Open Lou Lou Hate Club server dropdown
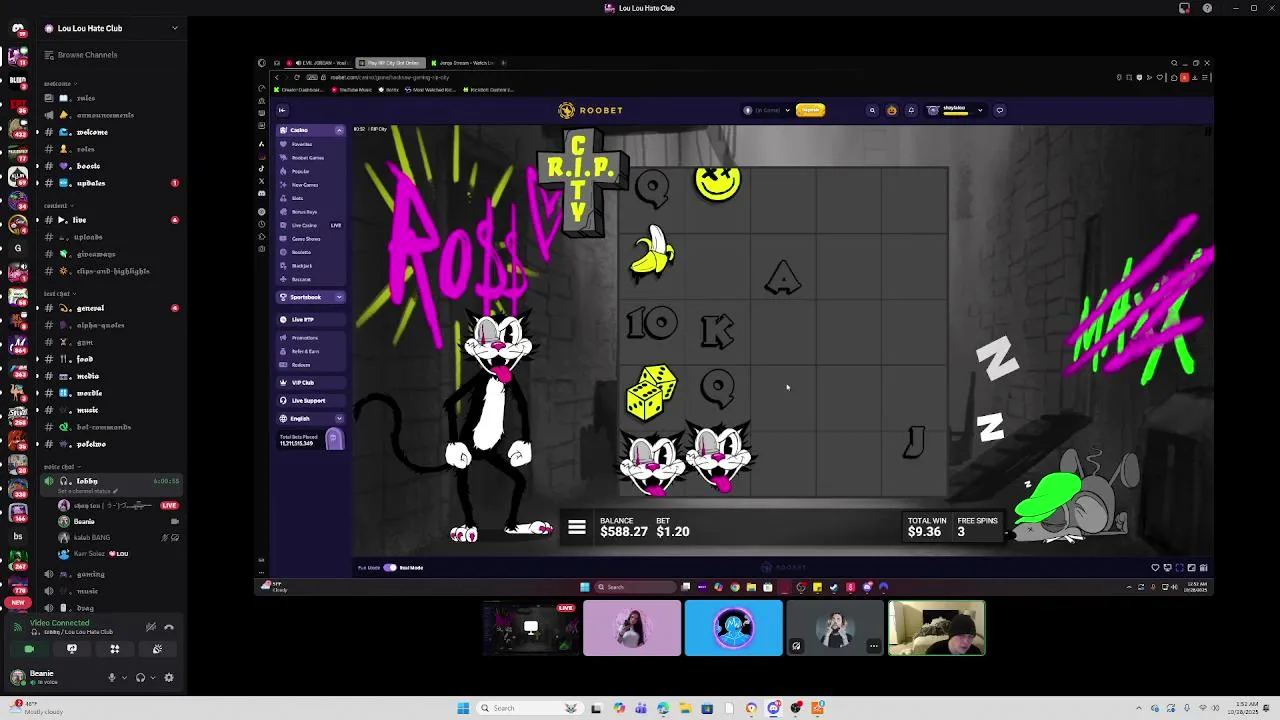Image resolution: width=1280 pixels, height=720 pixels. (x=175, y=28)
